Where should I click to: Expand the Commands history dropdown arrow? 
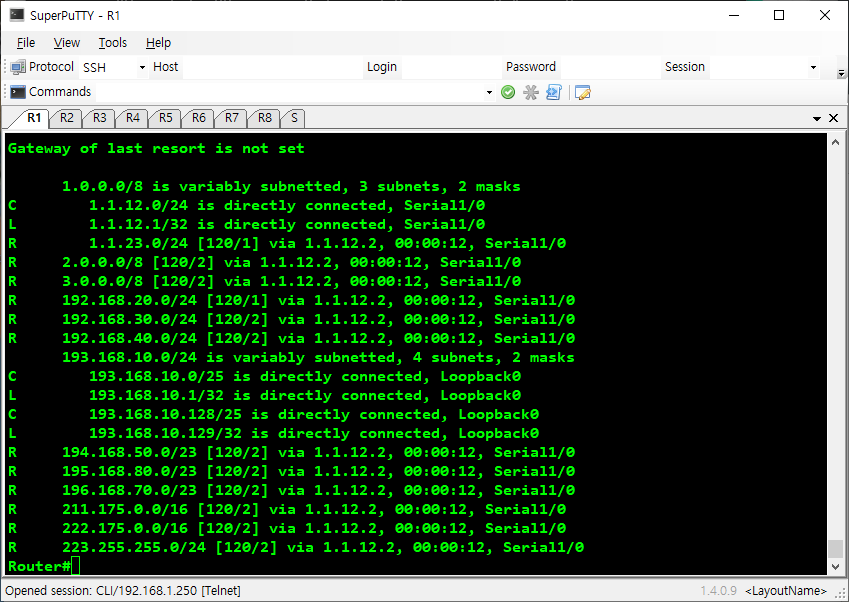click(x=489, y=92)
